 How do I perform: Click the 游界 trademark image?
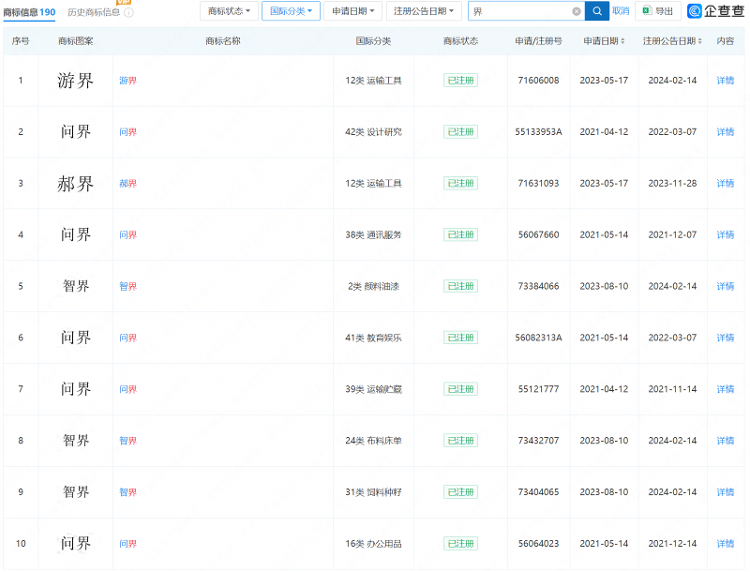click(x=75, y=80)
